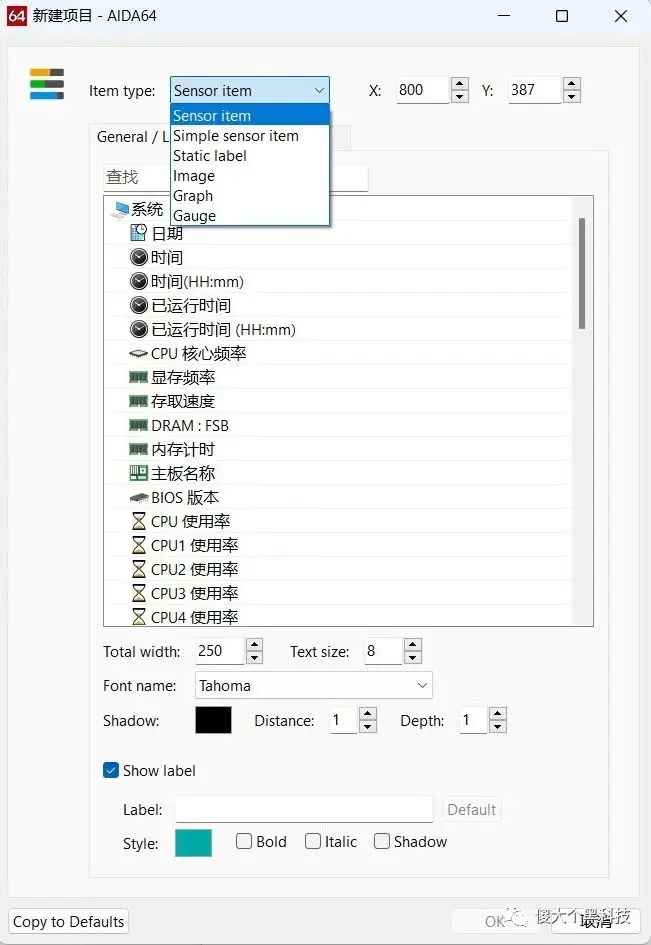Click the hourglass icon beside CPU2 使用率

[139, 570]
